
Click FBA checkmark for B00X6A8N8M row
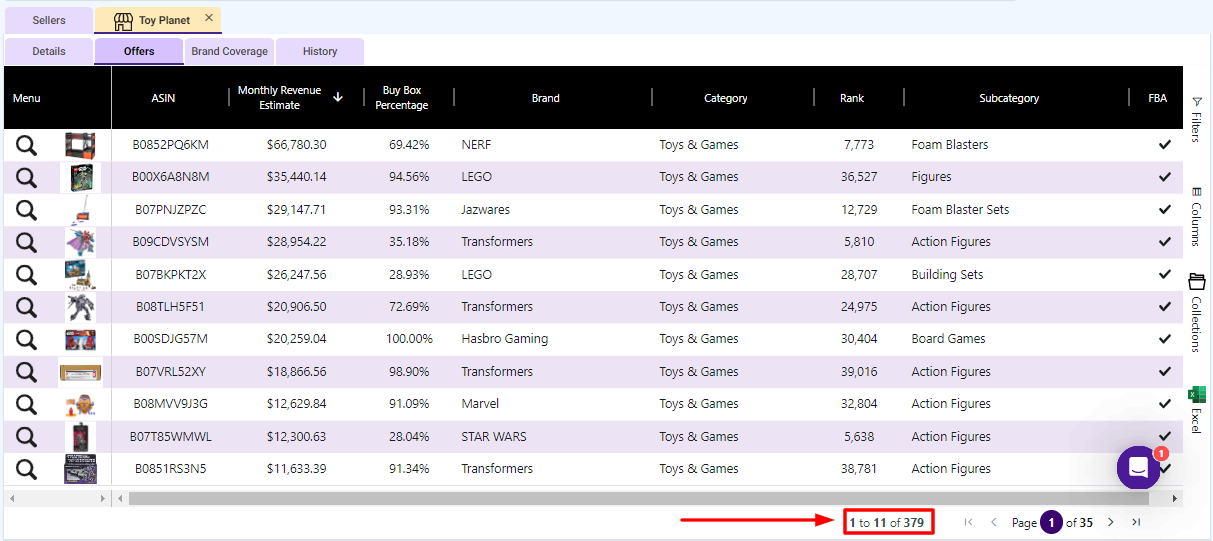click(1165, 177)
